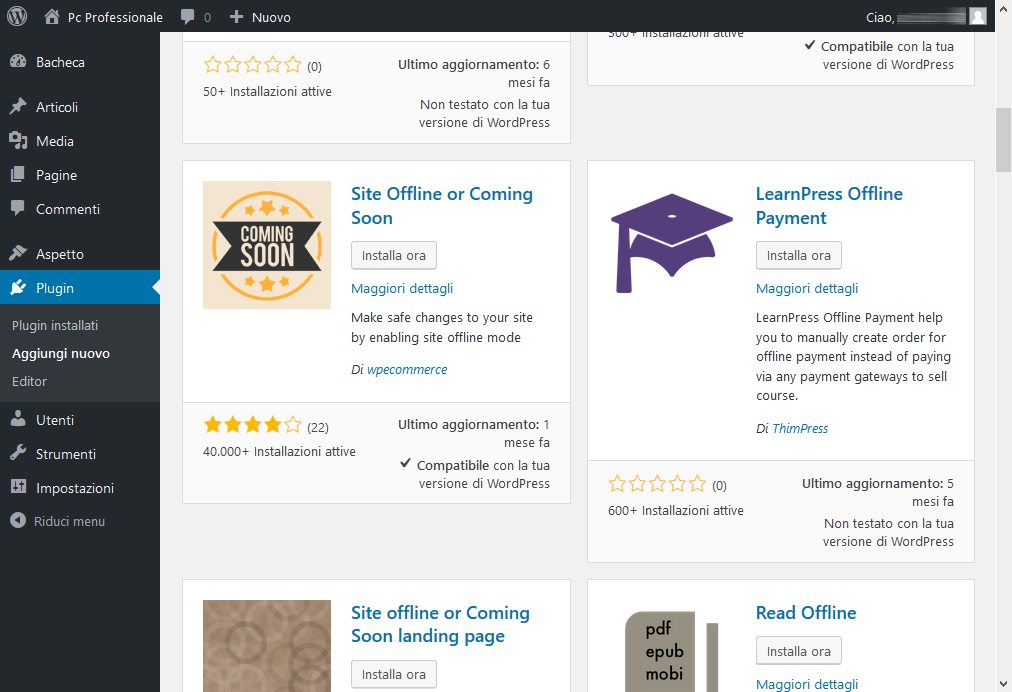The height and width of the screenshot is (692, 1012).
Task: Open the Strumenti menu
Action: tap(65, 454)
